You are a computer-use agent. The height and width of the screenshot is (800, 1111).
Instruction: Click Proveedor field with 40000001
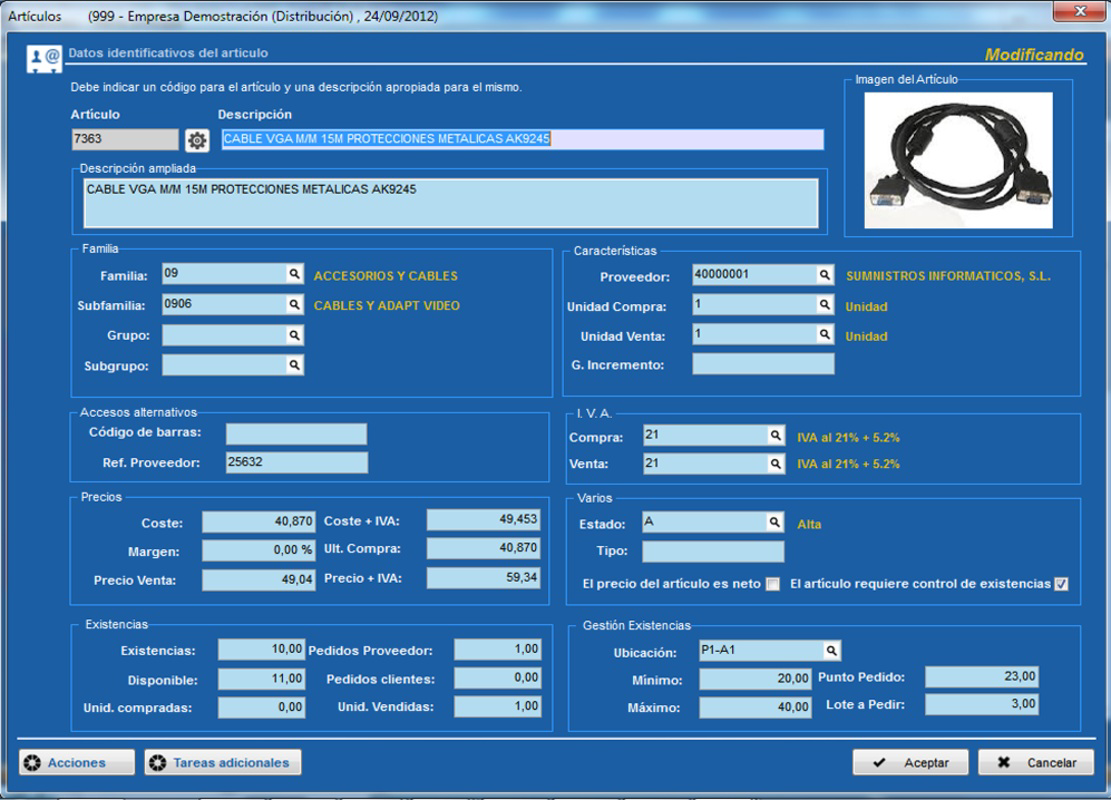click(x=754, y=274)
